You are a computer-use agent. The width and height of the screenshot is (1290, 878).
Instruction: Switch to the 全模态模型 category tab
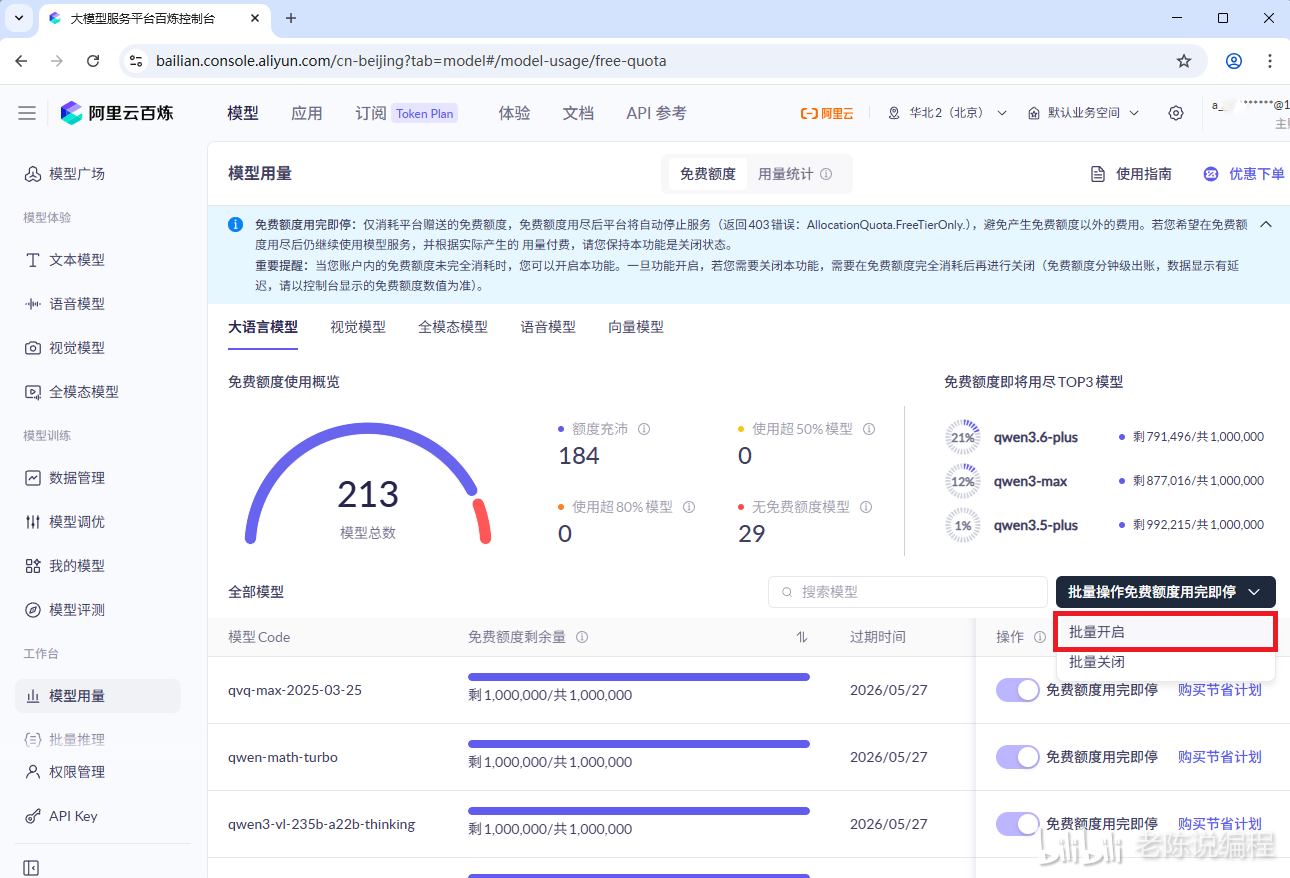453,327
